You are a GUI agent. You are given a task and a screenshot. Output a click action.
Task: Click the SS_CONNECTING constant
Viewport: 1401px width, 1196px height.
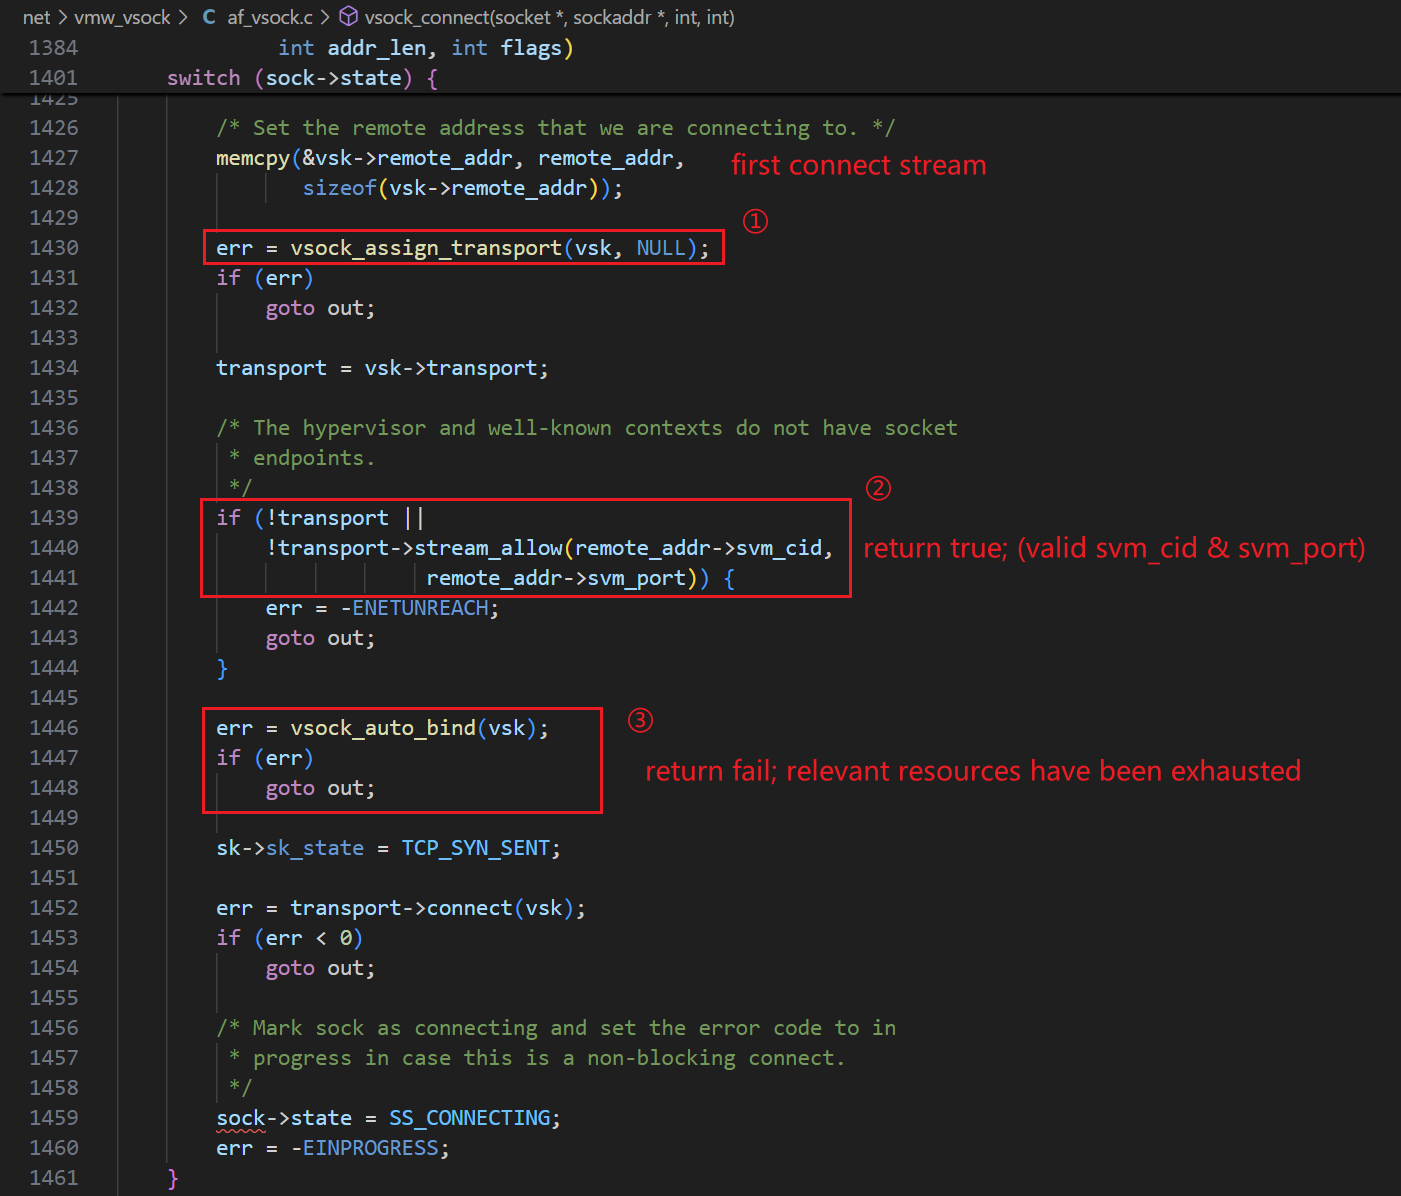pyautogui.click(x=469, y=1118)
